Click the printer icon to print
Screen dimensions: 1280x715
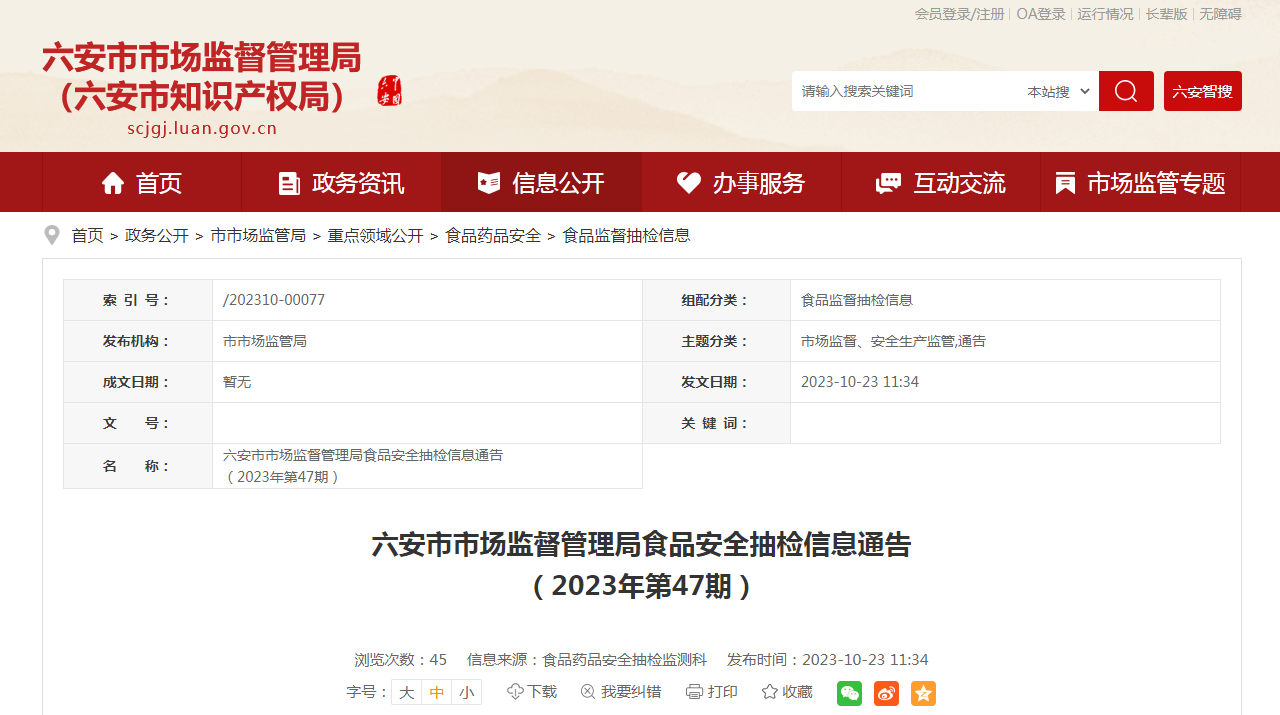pos(695,692)
